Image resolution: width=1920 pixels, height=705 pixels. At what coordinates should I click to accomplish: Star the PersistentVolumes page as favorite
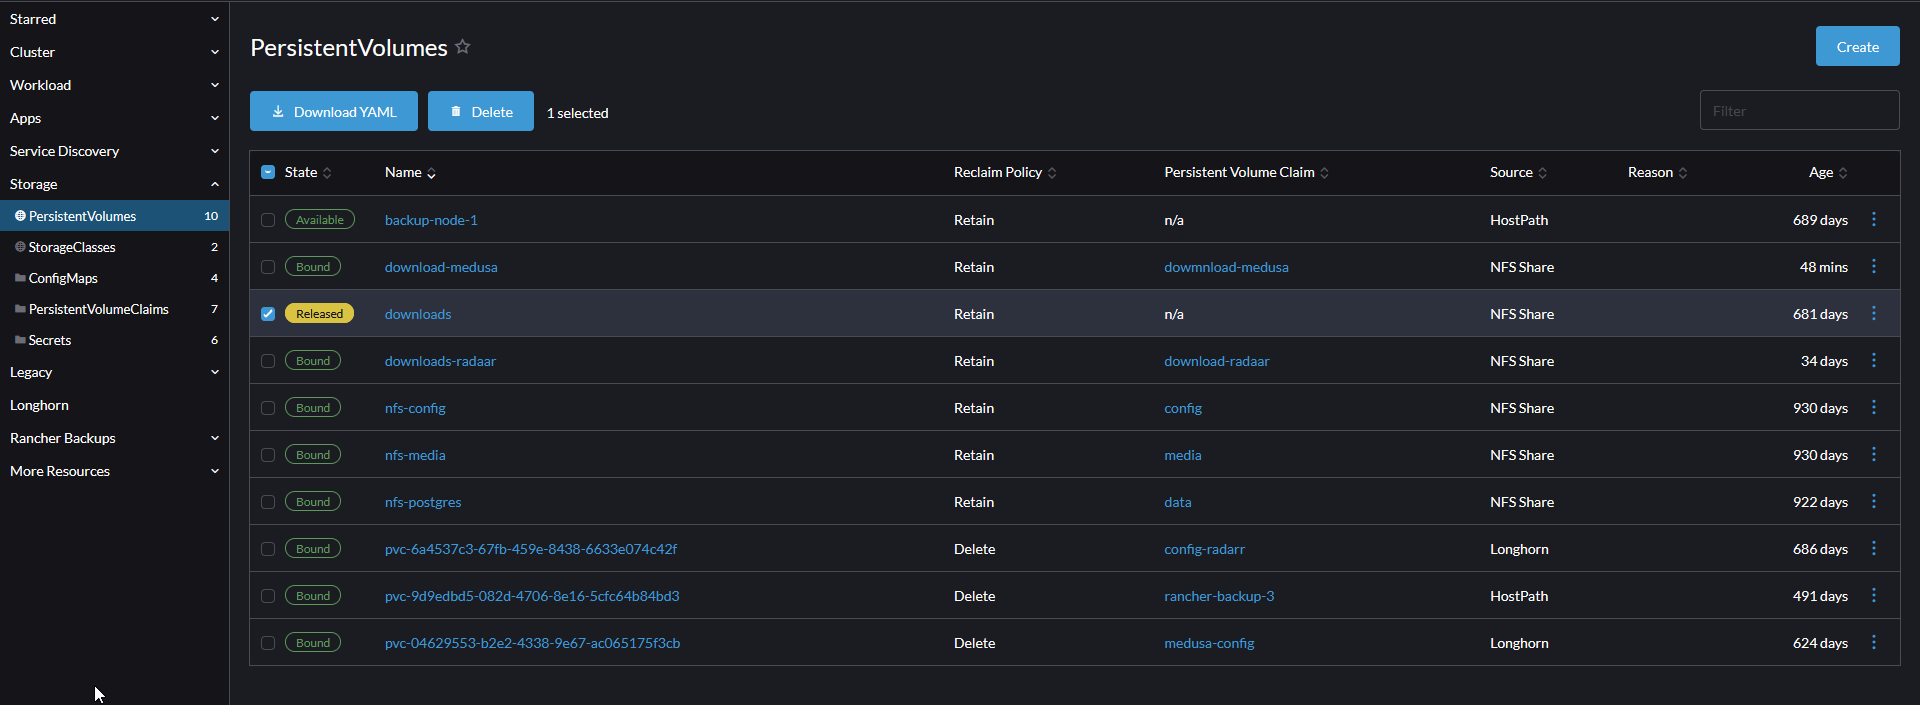click(x=462, y=47)
